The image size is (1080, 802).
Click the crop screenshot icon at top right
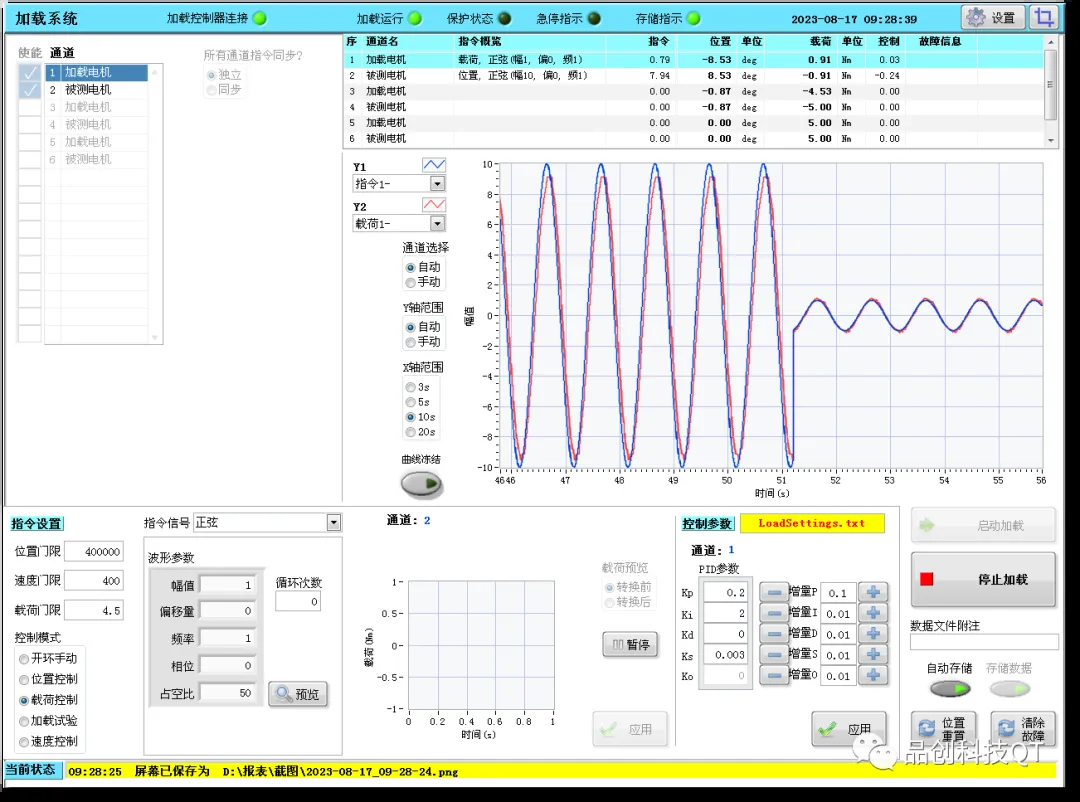[1044, 17]
